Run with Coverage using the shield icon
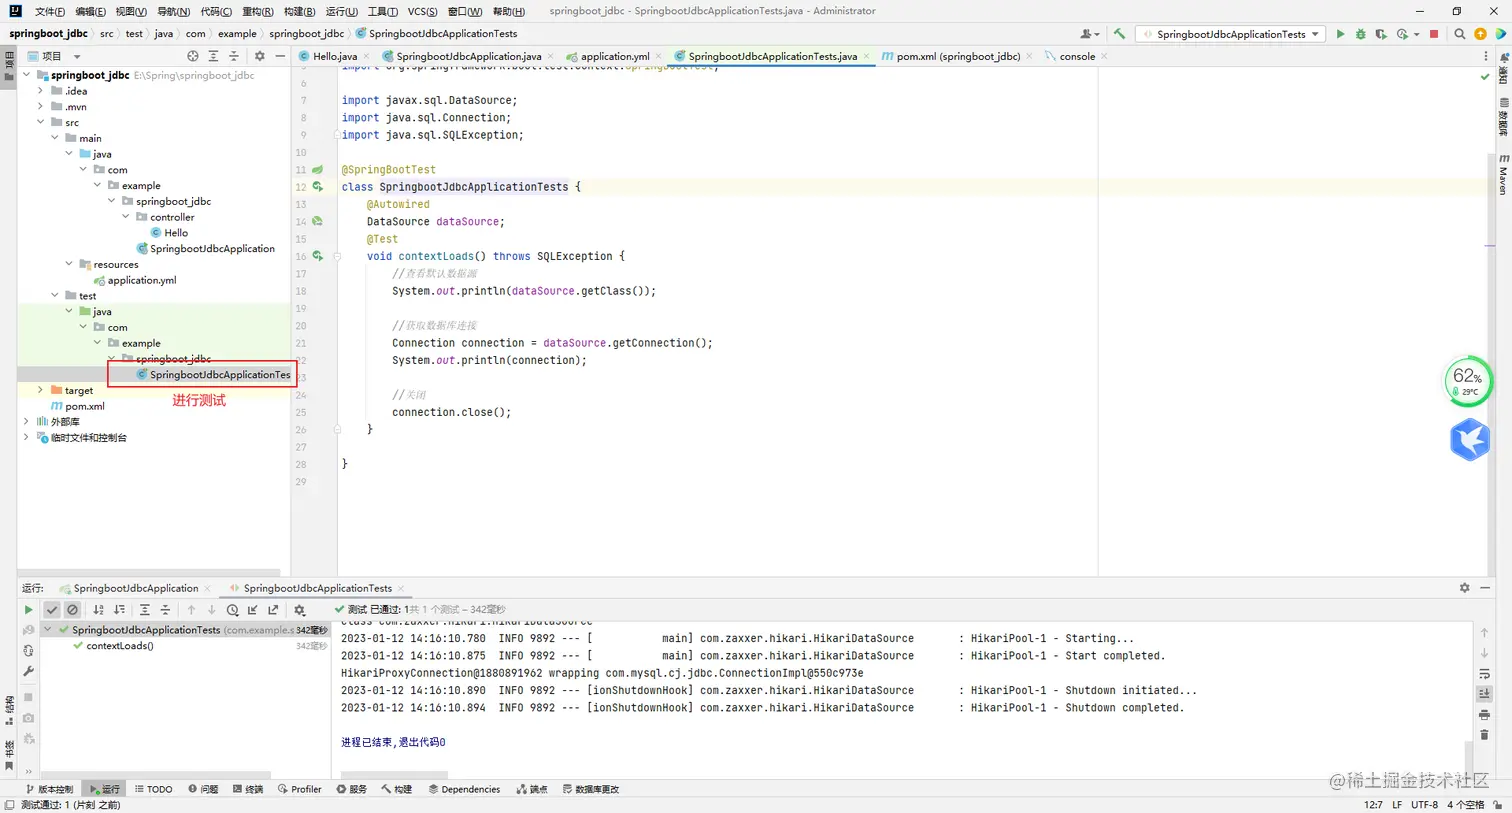The height and width of the screenshot is (813, 1512). [1381, 34]
